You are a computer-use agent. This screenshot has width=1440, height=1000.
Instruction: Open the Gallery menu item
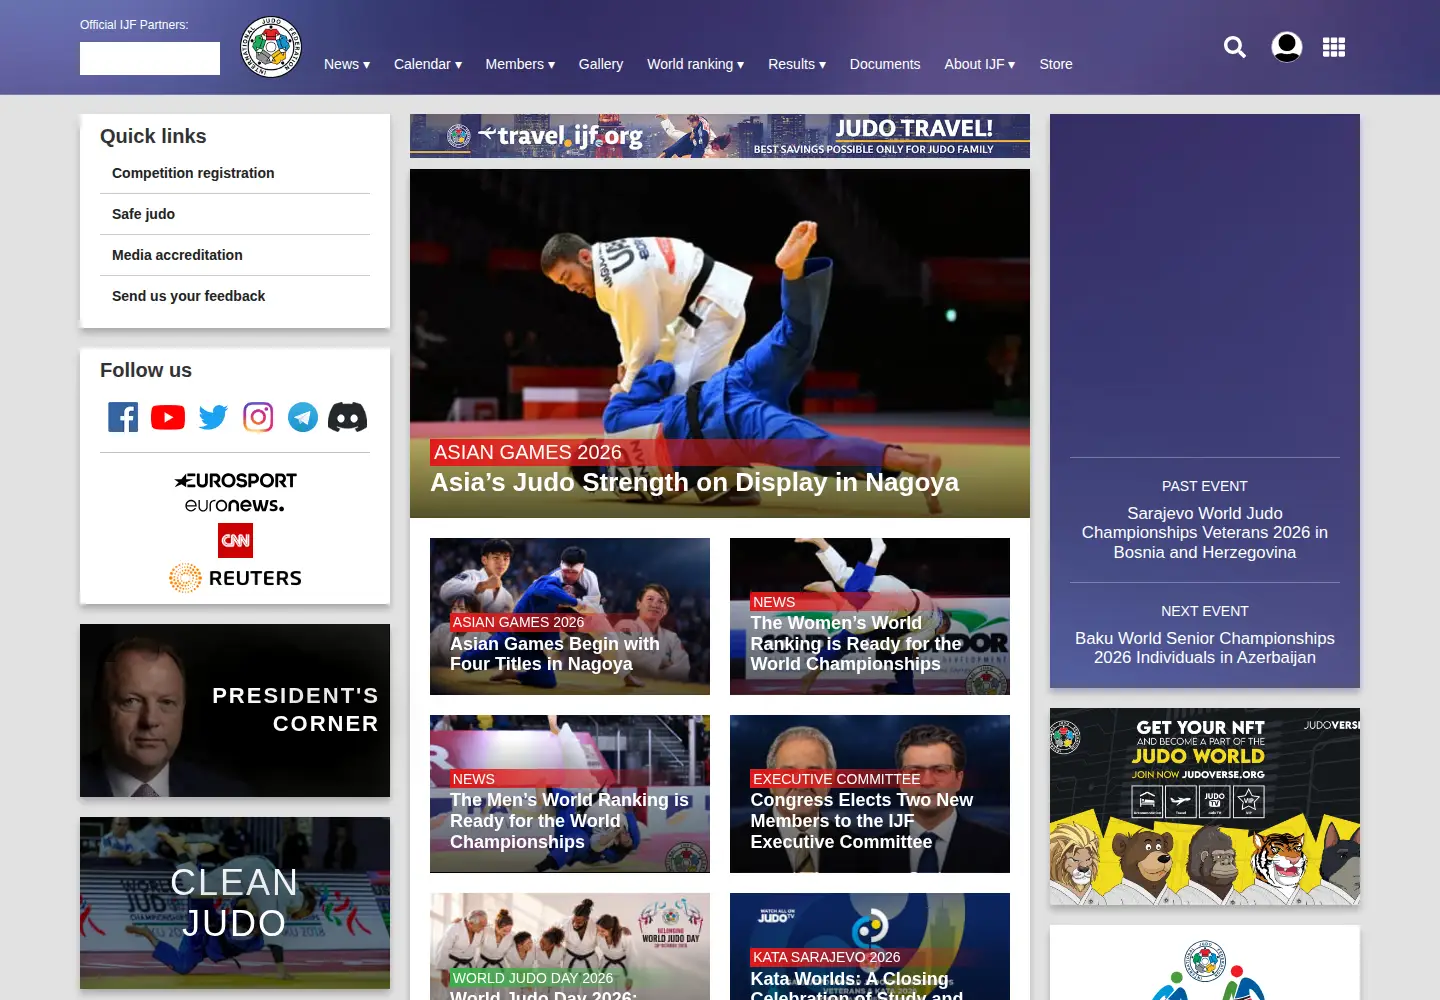pyautogui.click(x=601, y=64)
